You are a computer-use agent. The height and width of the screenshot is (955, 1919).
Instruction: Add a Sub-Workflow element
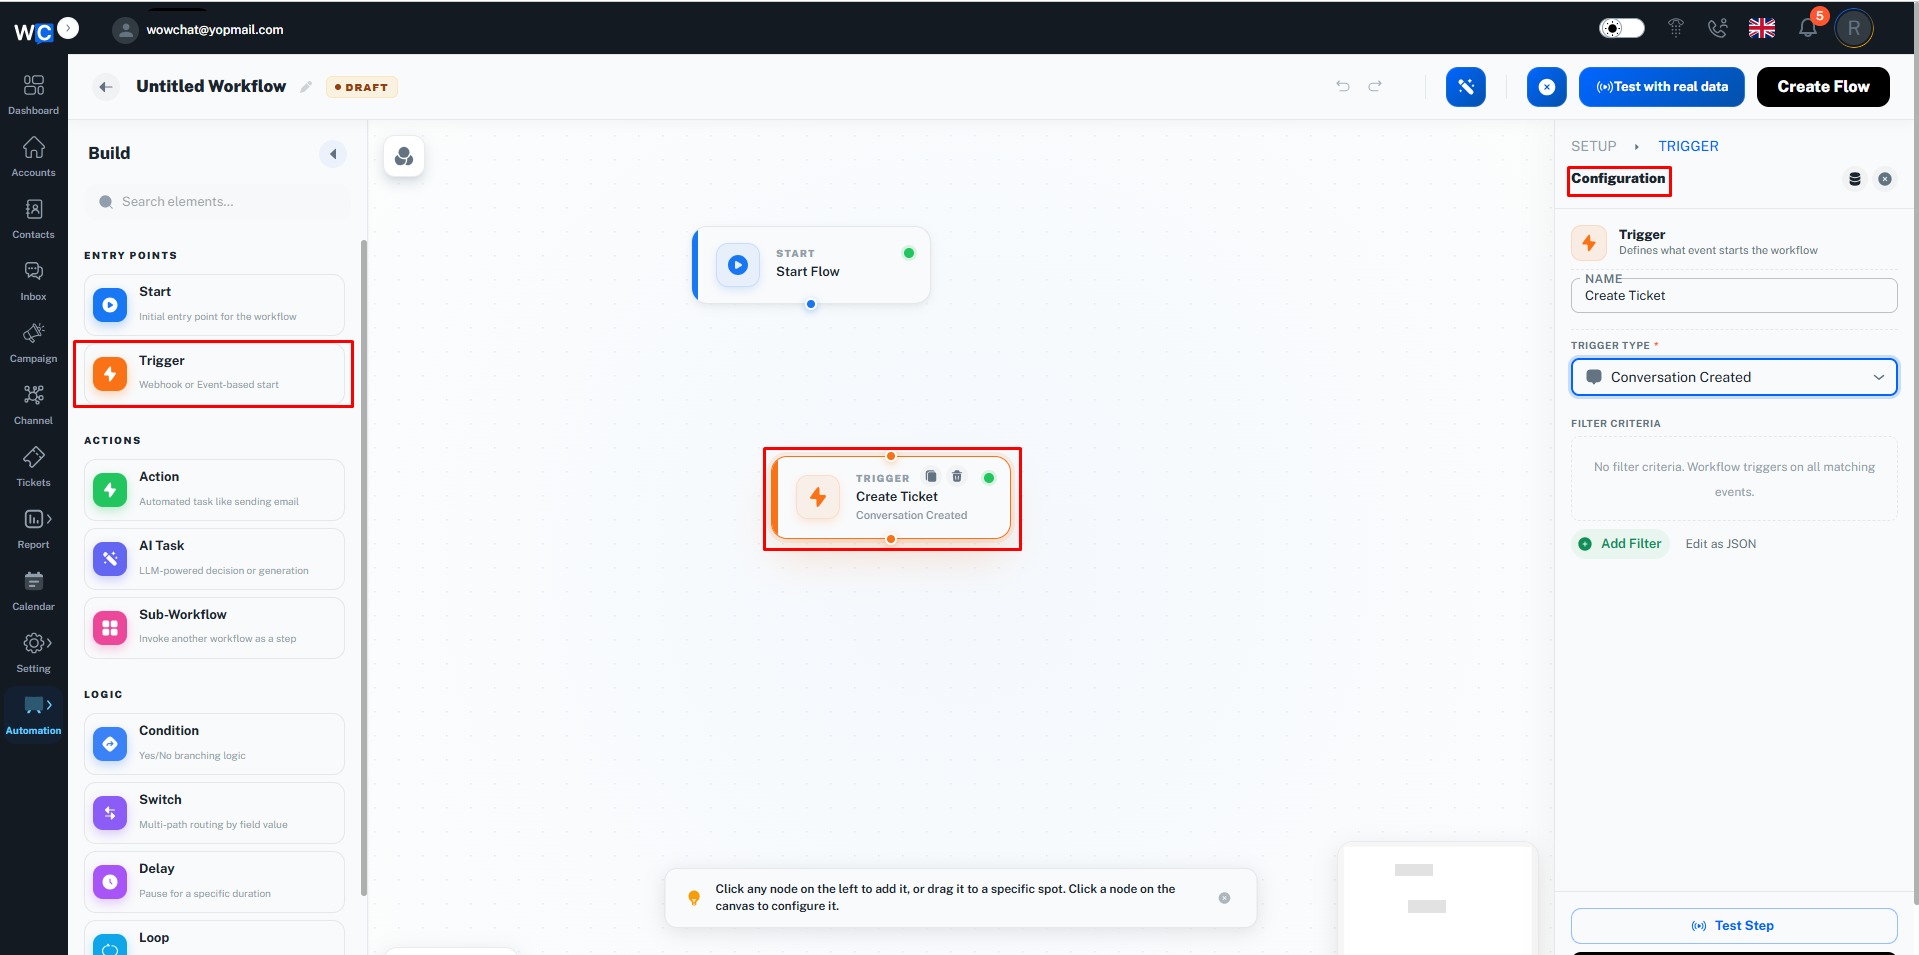[x=214, y=628]
